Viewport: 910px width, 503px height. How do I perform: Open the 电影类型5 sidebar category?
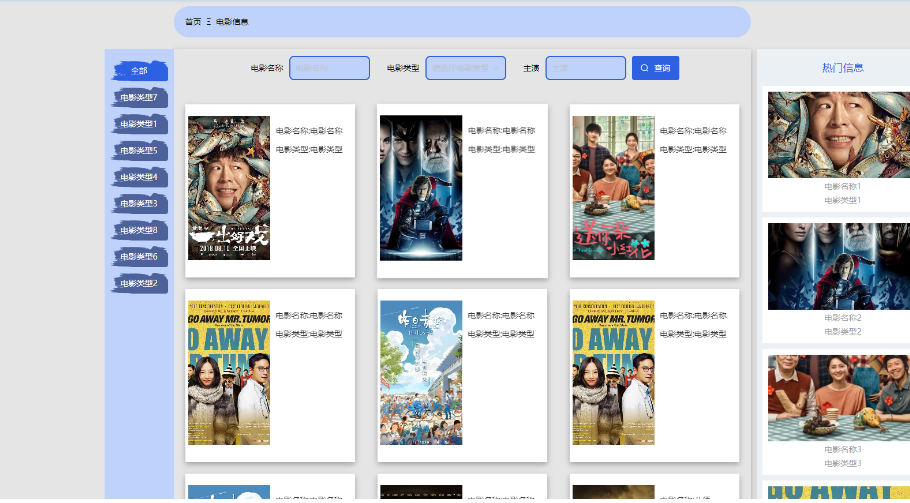[x=139, y=151]
